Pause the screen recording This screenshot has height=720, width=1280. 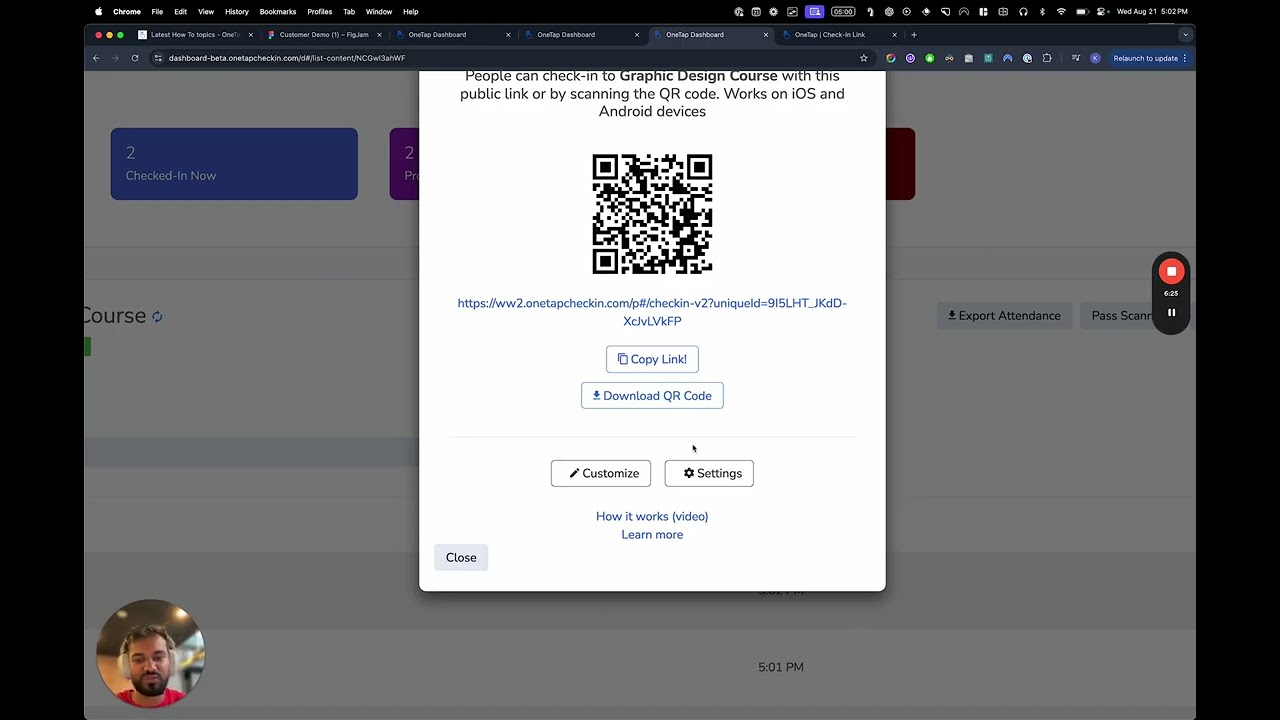(1171, 313)
